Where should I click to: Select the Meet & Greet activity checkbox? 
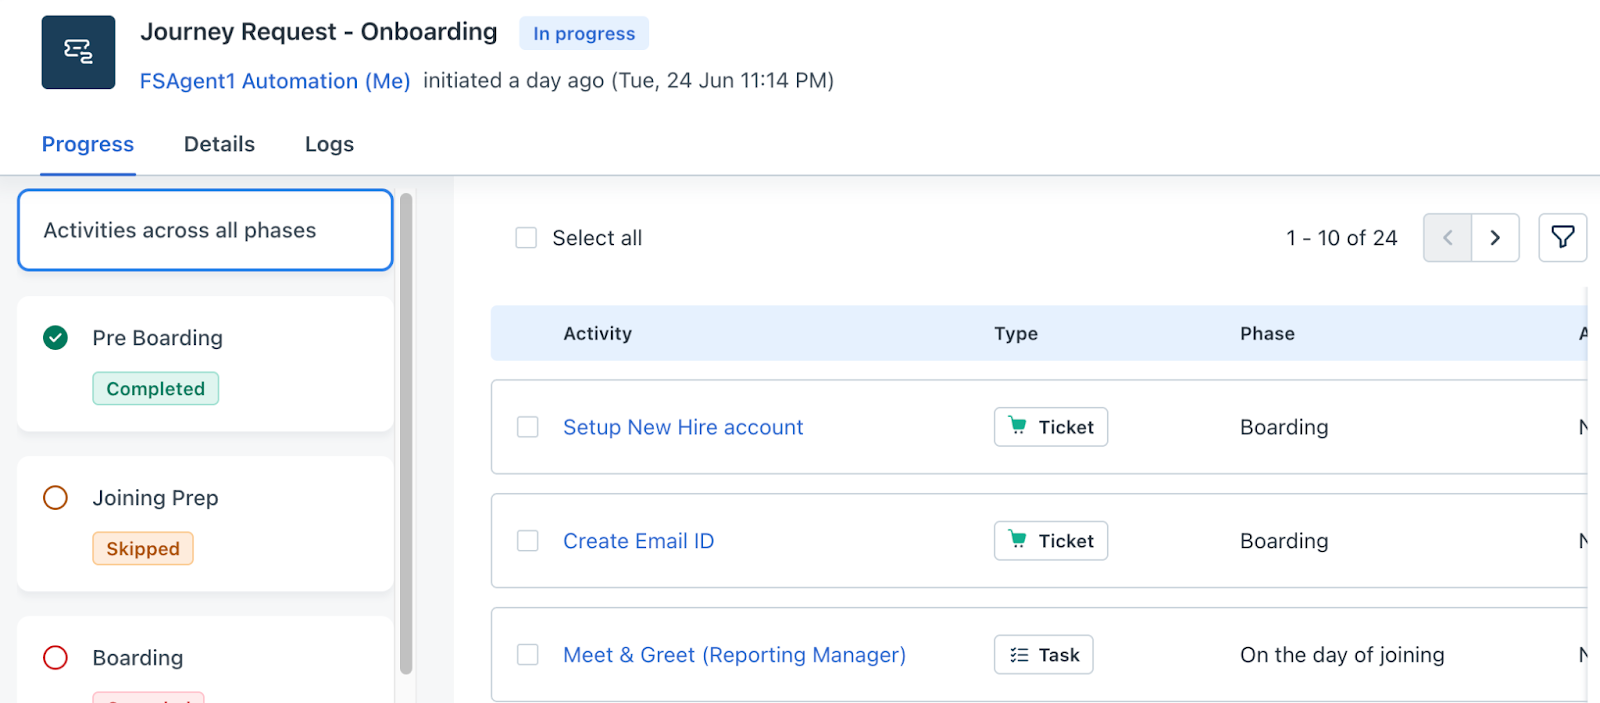(x=528, y=655)
